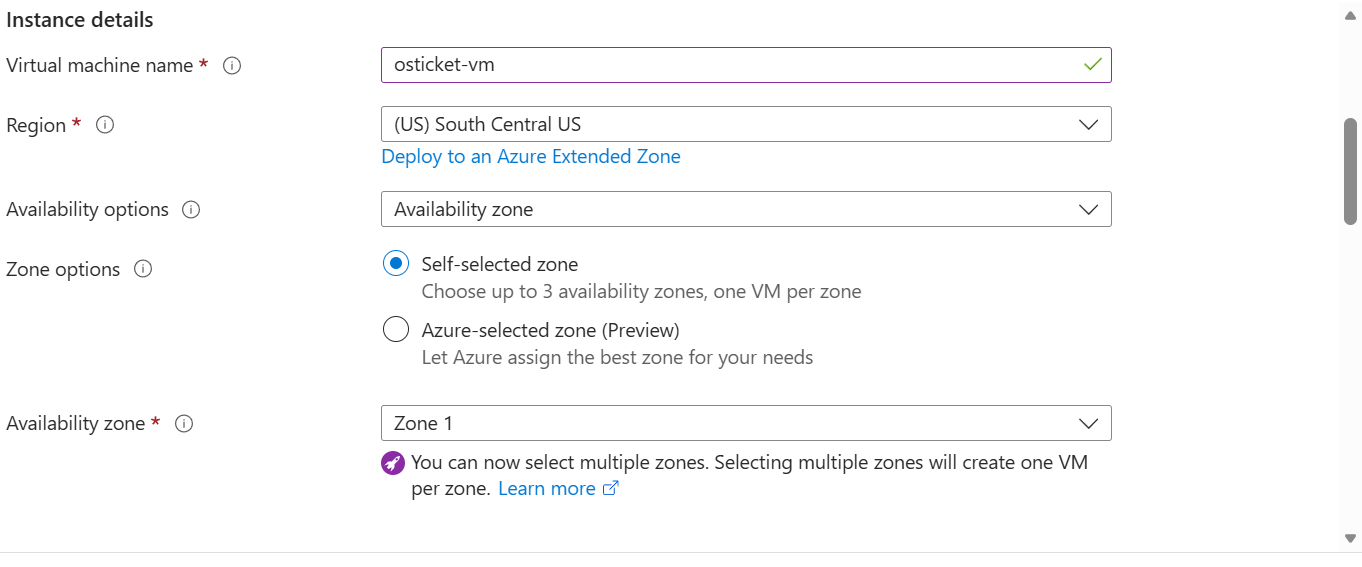
Task: Open info tooltip for Availability options
Action: coord(191,210)
